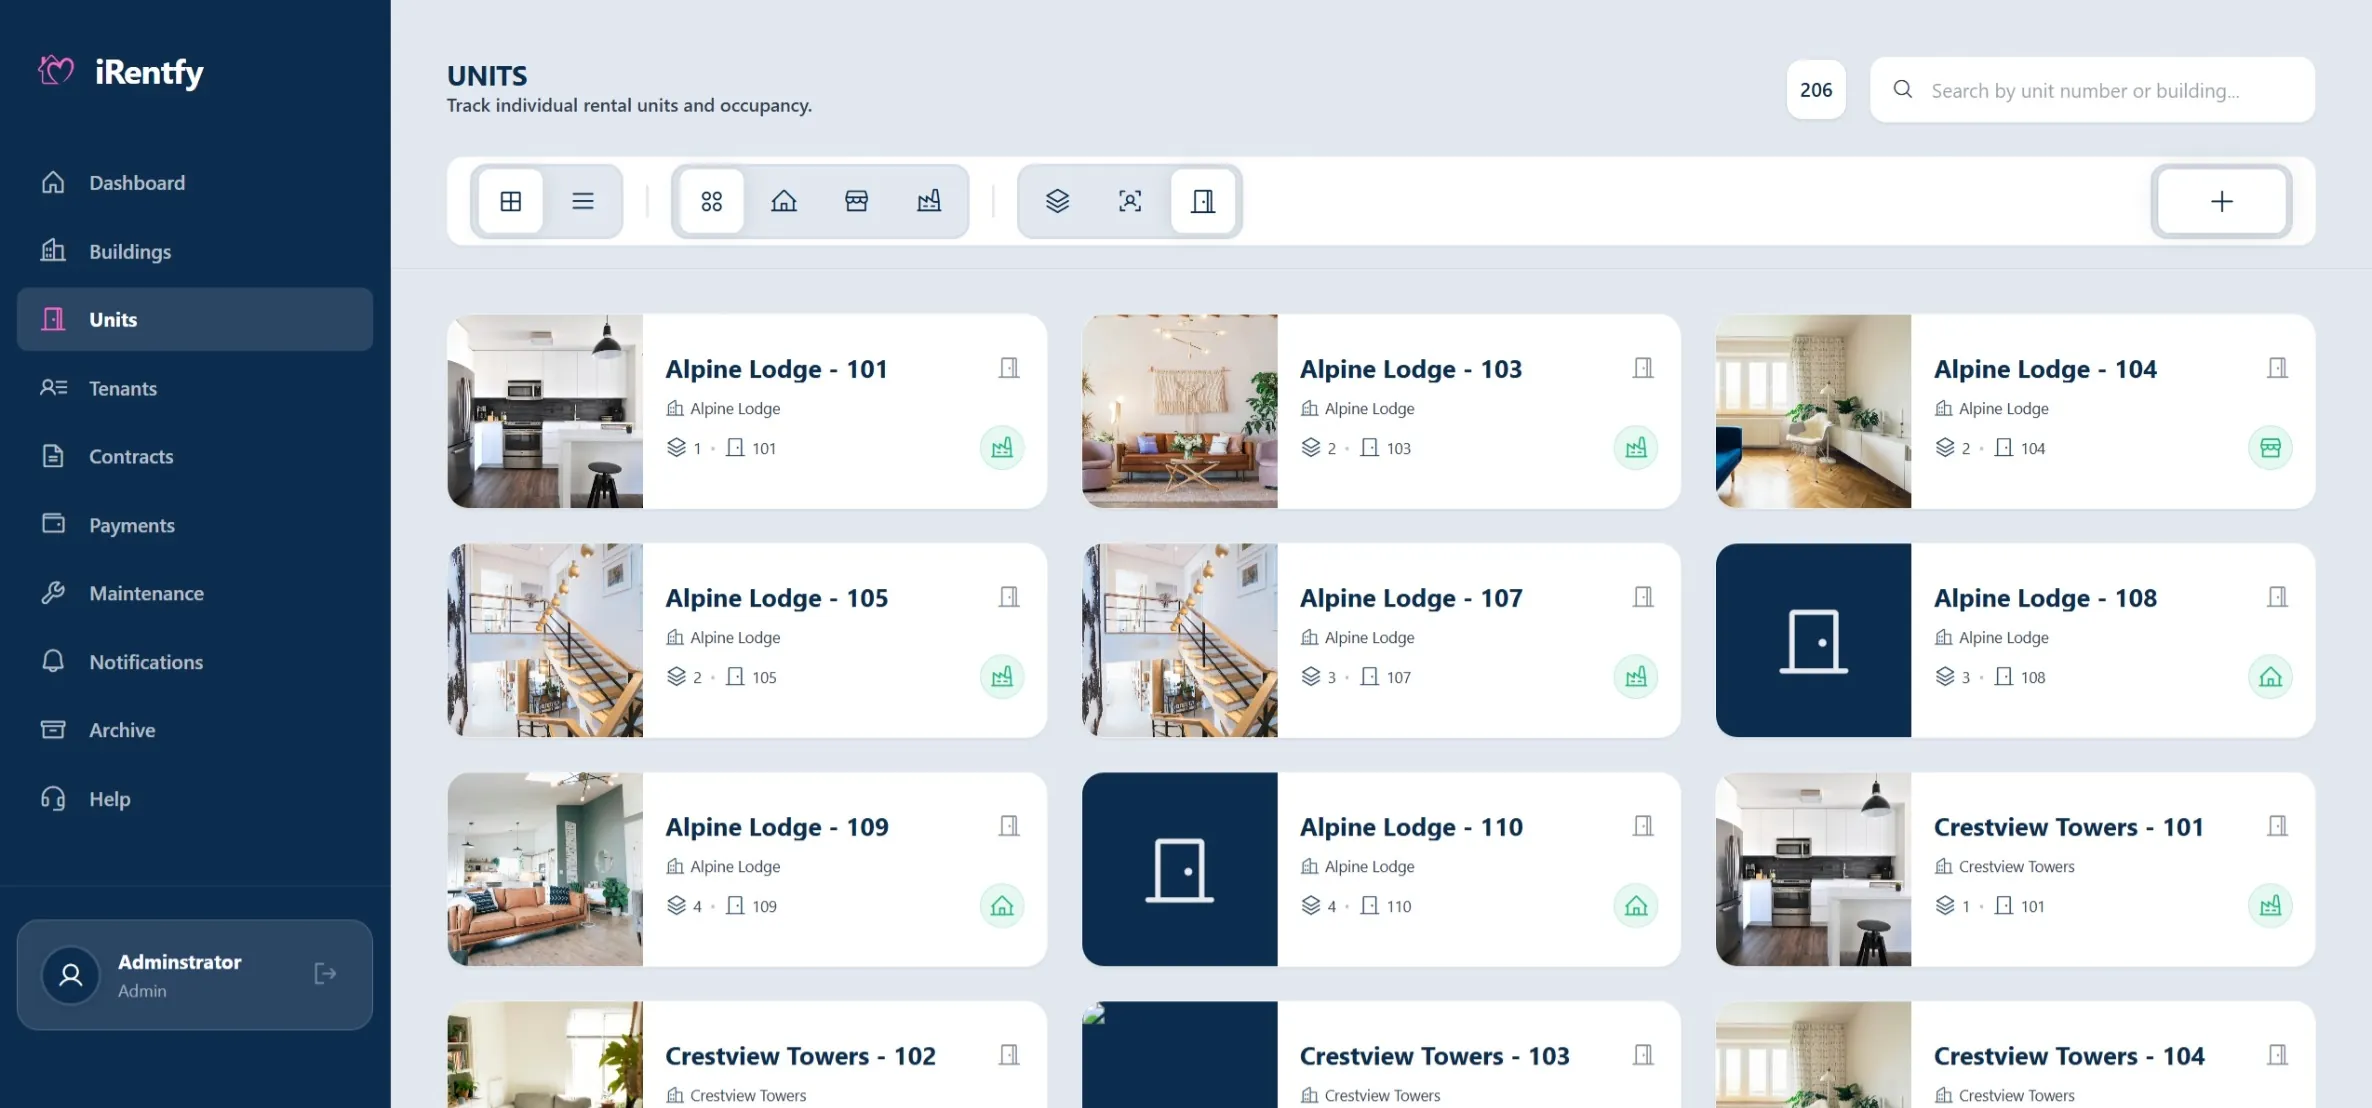The height and width of the screenshot is (1108, 2372).
Task: Filter units by commercial store icon
Action: pyautogui.click(x=857, y=201)
